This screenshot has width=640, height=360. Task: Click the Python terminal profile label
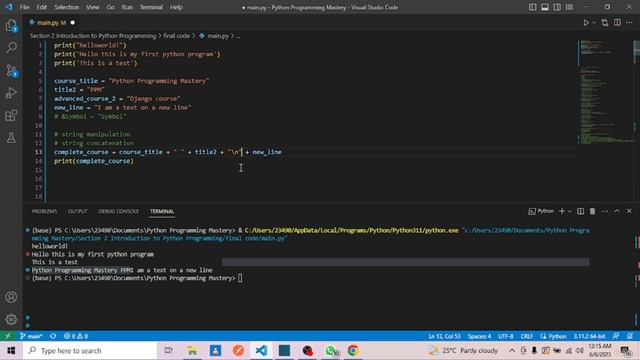[x=541, y=211]
